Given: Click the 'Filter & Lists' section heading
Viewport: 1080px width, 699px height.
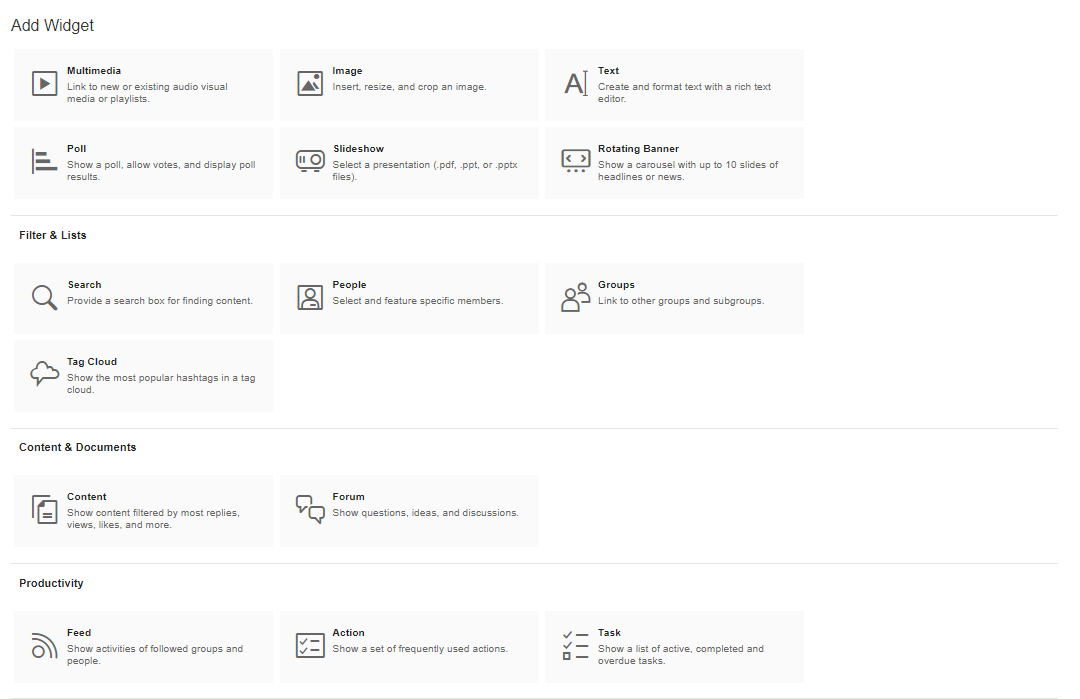Looking at the screenshot, I should [52, 236].
